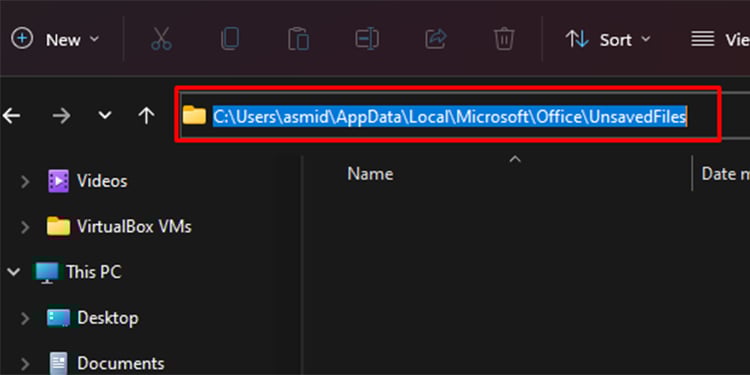Image resolution: width=750 pixels, height=375 pixels.
Task: Select Documents under This PC
Action: pos(121,364)
